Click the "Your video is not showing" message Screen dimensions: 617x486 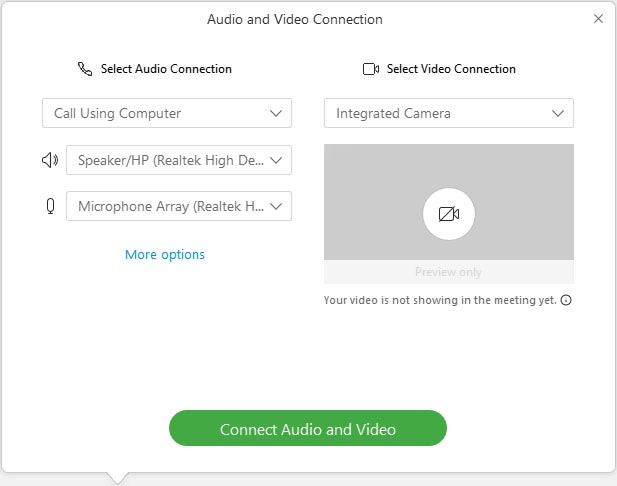click(440, 300)
